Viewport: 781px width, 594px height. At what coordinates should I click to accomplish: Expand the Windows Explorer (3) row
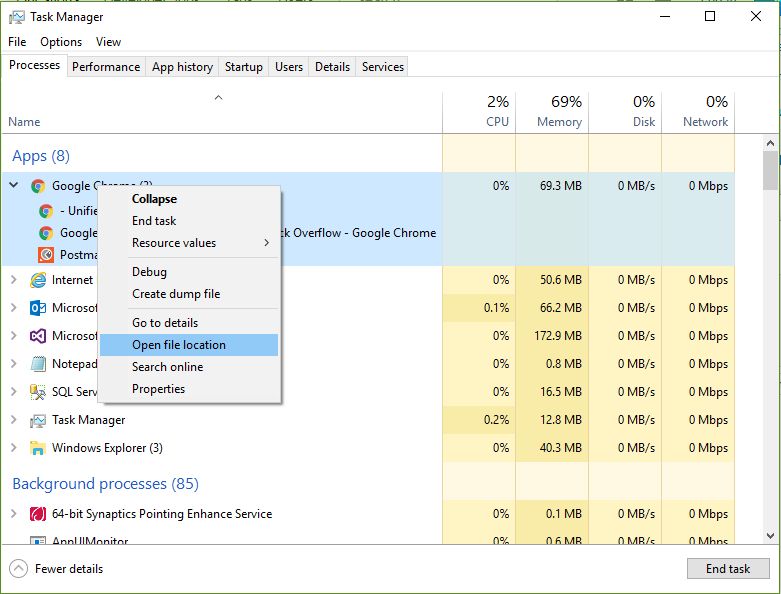pyautogui.click(x=14, y=448)
